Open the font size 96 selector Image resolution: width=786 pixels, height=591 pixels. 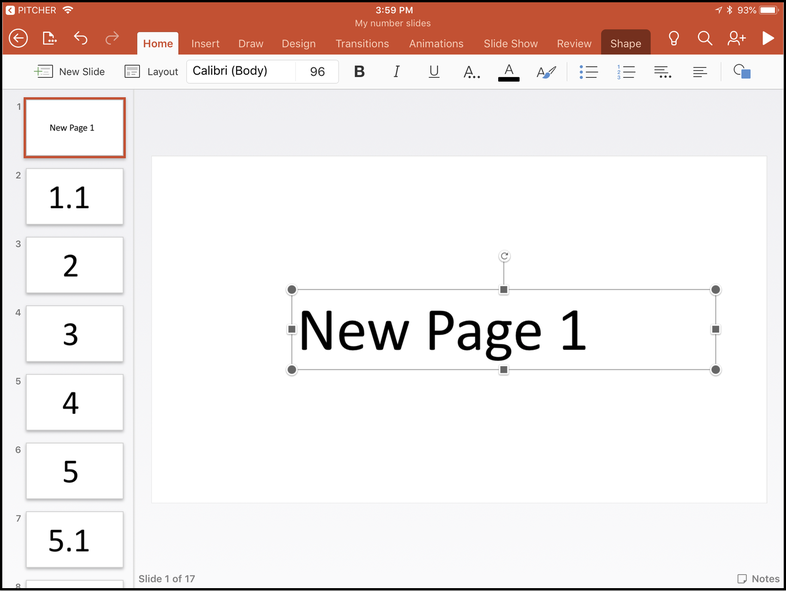317,72
